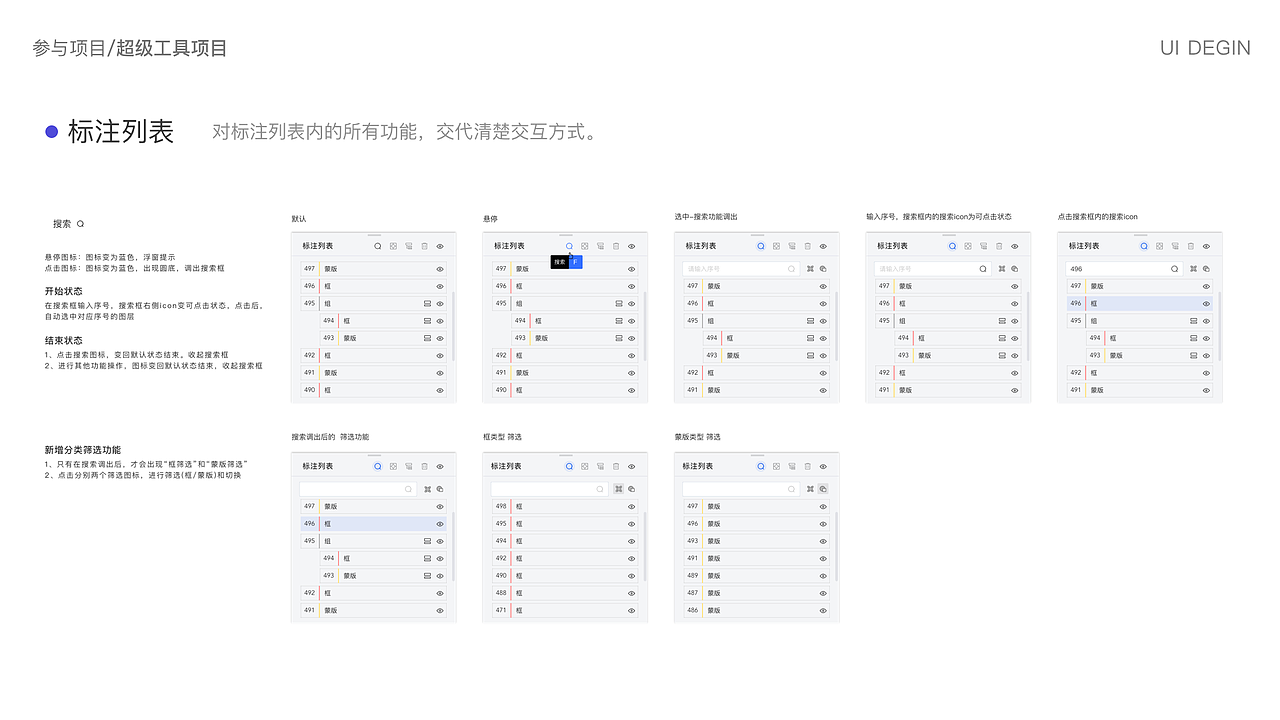Screen dimensions: 1280x720
Task: Expand the 495 组 group row
Action: tap(426, 303)
